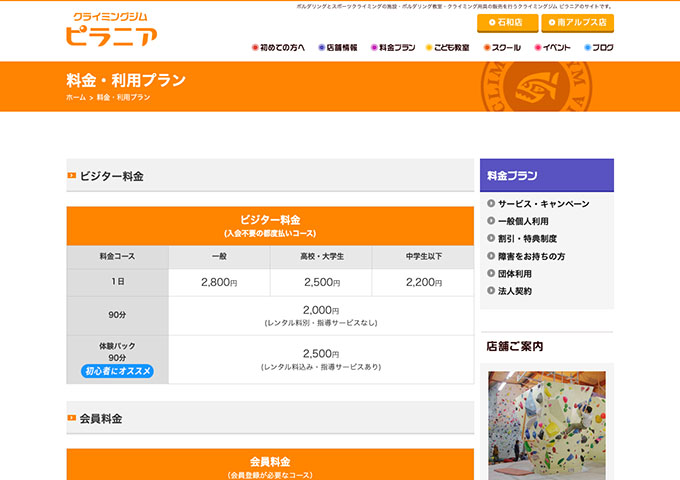The width and height of the screenshot is (680, 480).
Task: Go to the こども教室 page
Action: pos(450,47)
